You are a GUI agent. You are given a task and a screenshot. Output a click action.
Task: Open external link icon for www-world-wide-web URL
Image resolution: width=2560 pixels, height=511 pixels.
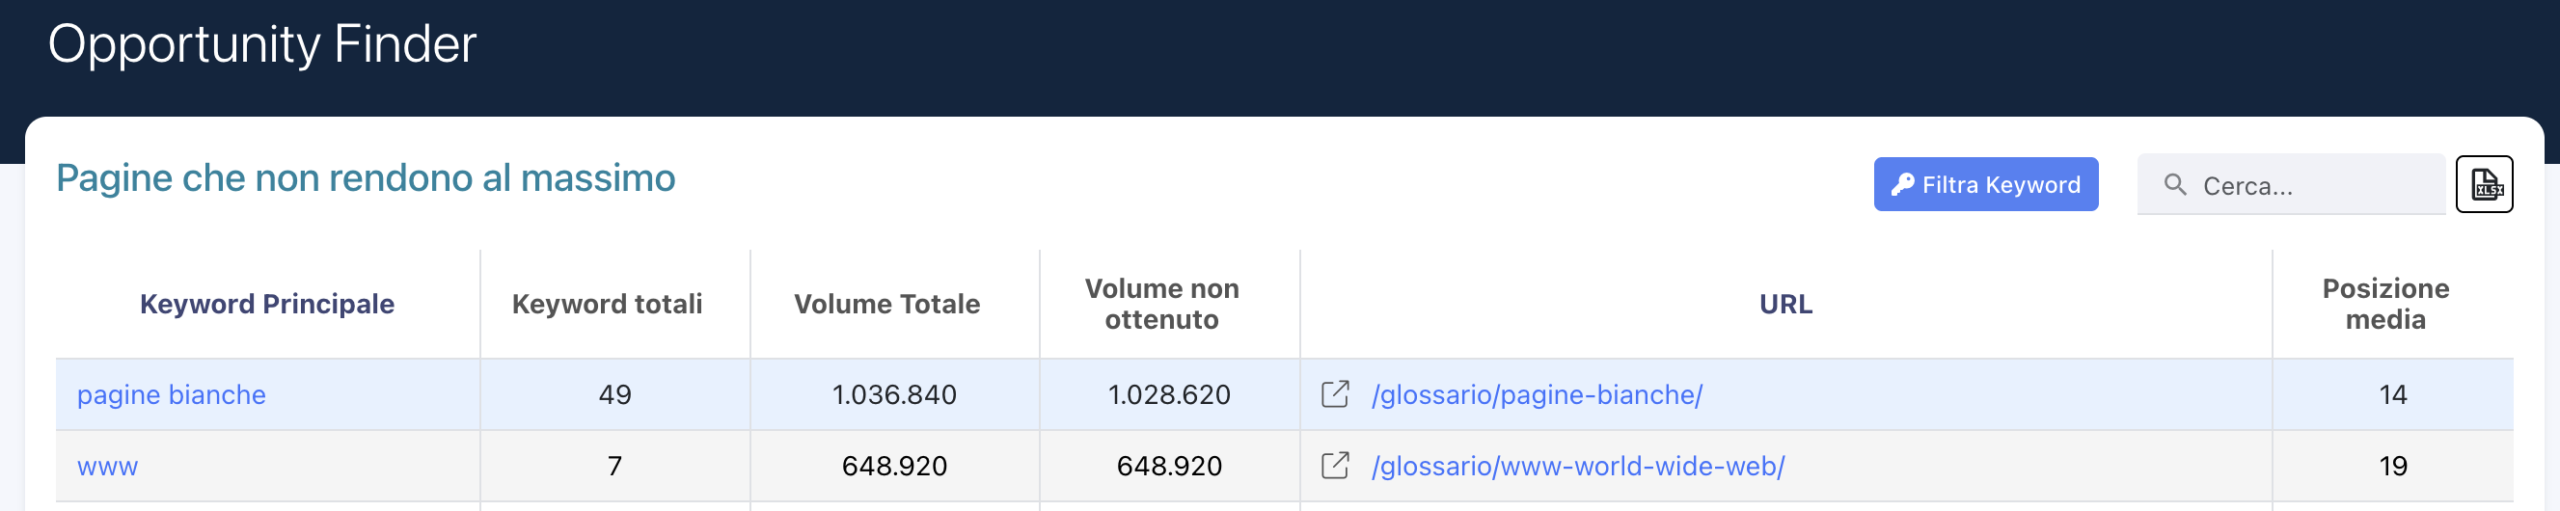1335,465
